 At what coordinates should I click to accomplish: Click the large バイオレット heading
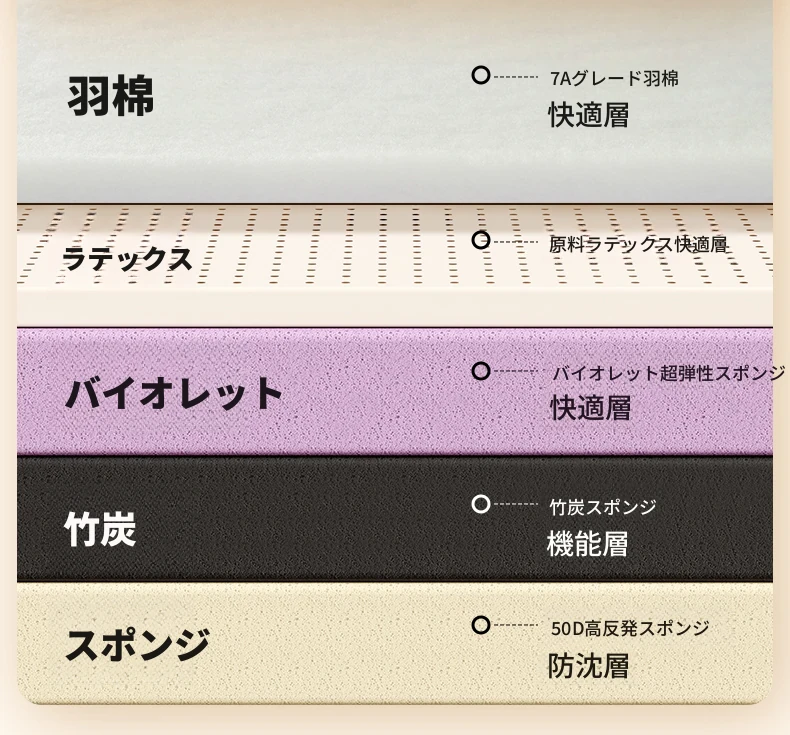coord(175,393)
